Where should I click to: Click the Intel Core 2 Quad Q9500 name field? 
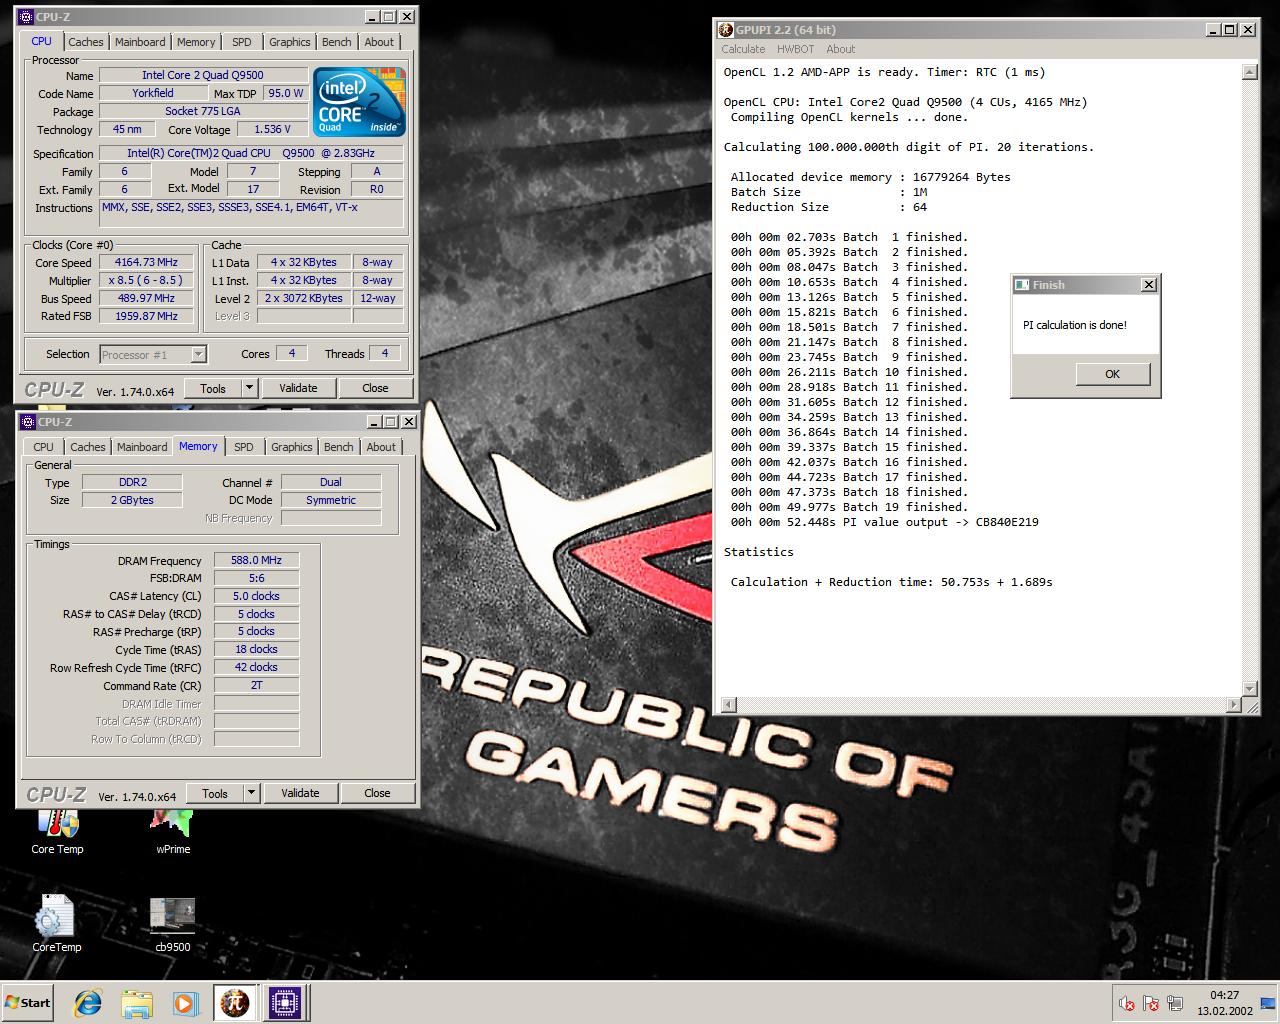pyautogui.click(x=203, y=75)
